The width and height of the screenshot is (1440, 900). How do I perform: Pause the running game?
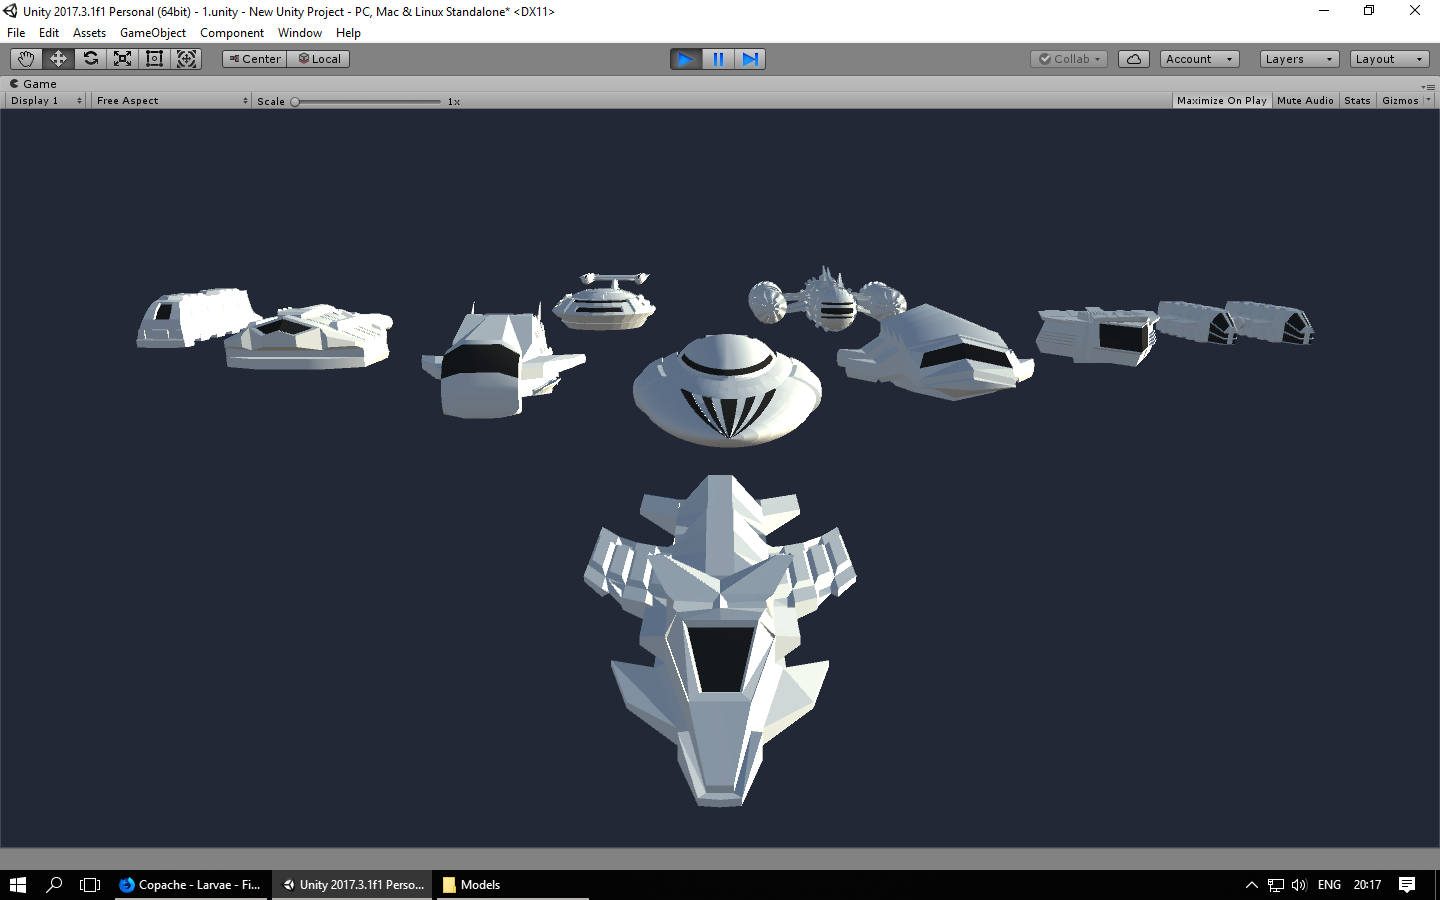point(718,59)
